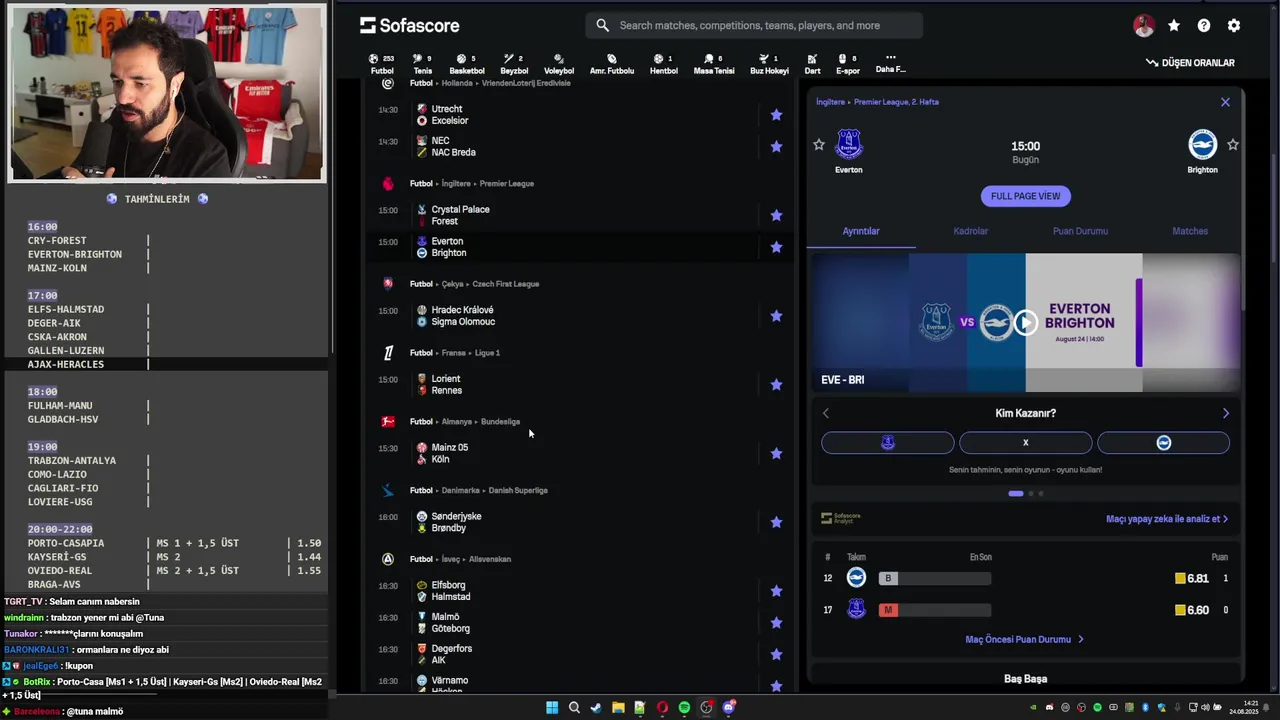Open favorites star in header
The image size is (1280, 720).
(1174, 26)
